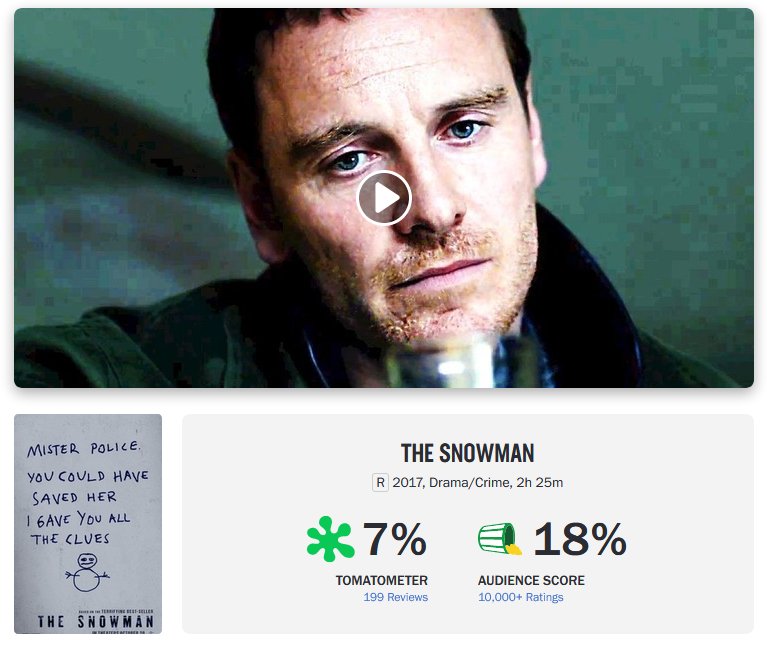The image size is (767, 649).
Task: Click the green splat Tomatometer icon
Action: click(x=330, y=538)
